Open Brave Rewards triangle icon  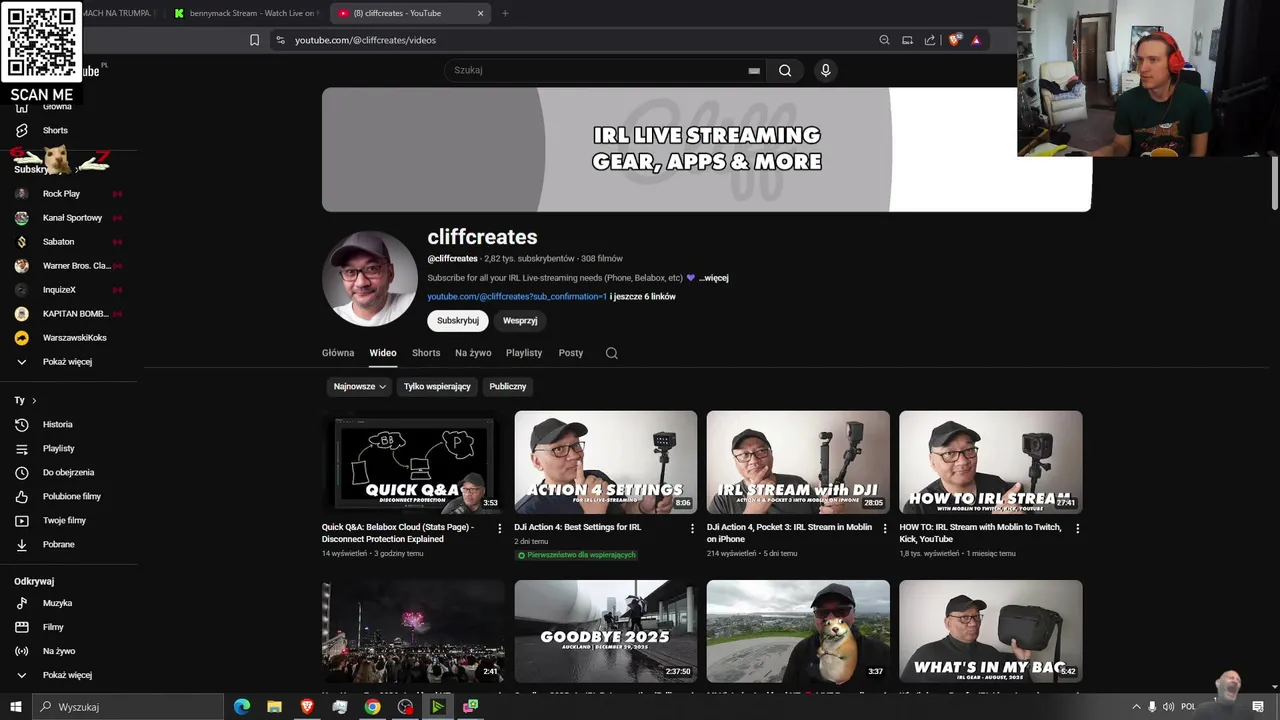coord(976,40)
